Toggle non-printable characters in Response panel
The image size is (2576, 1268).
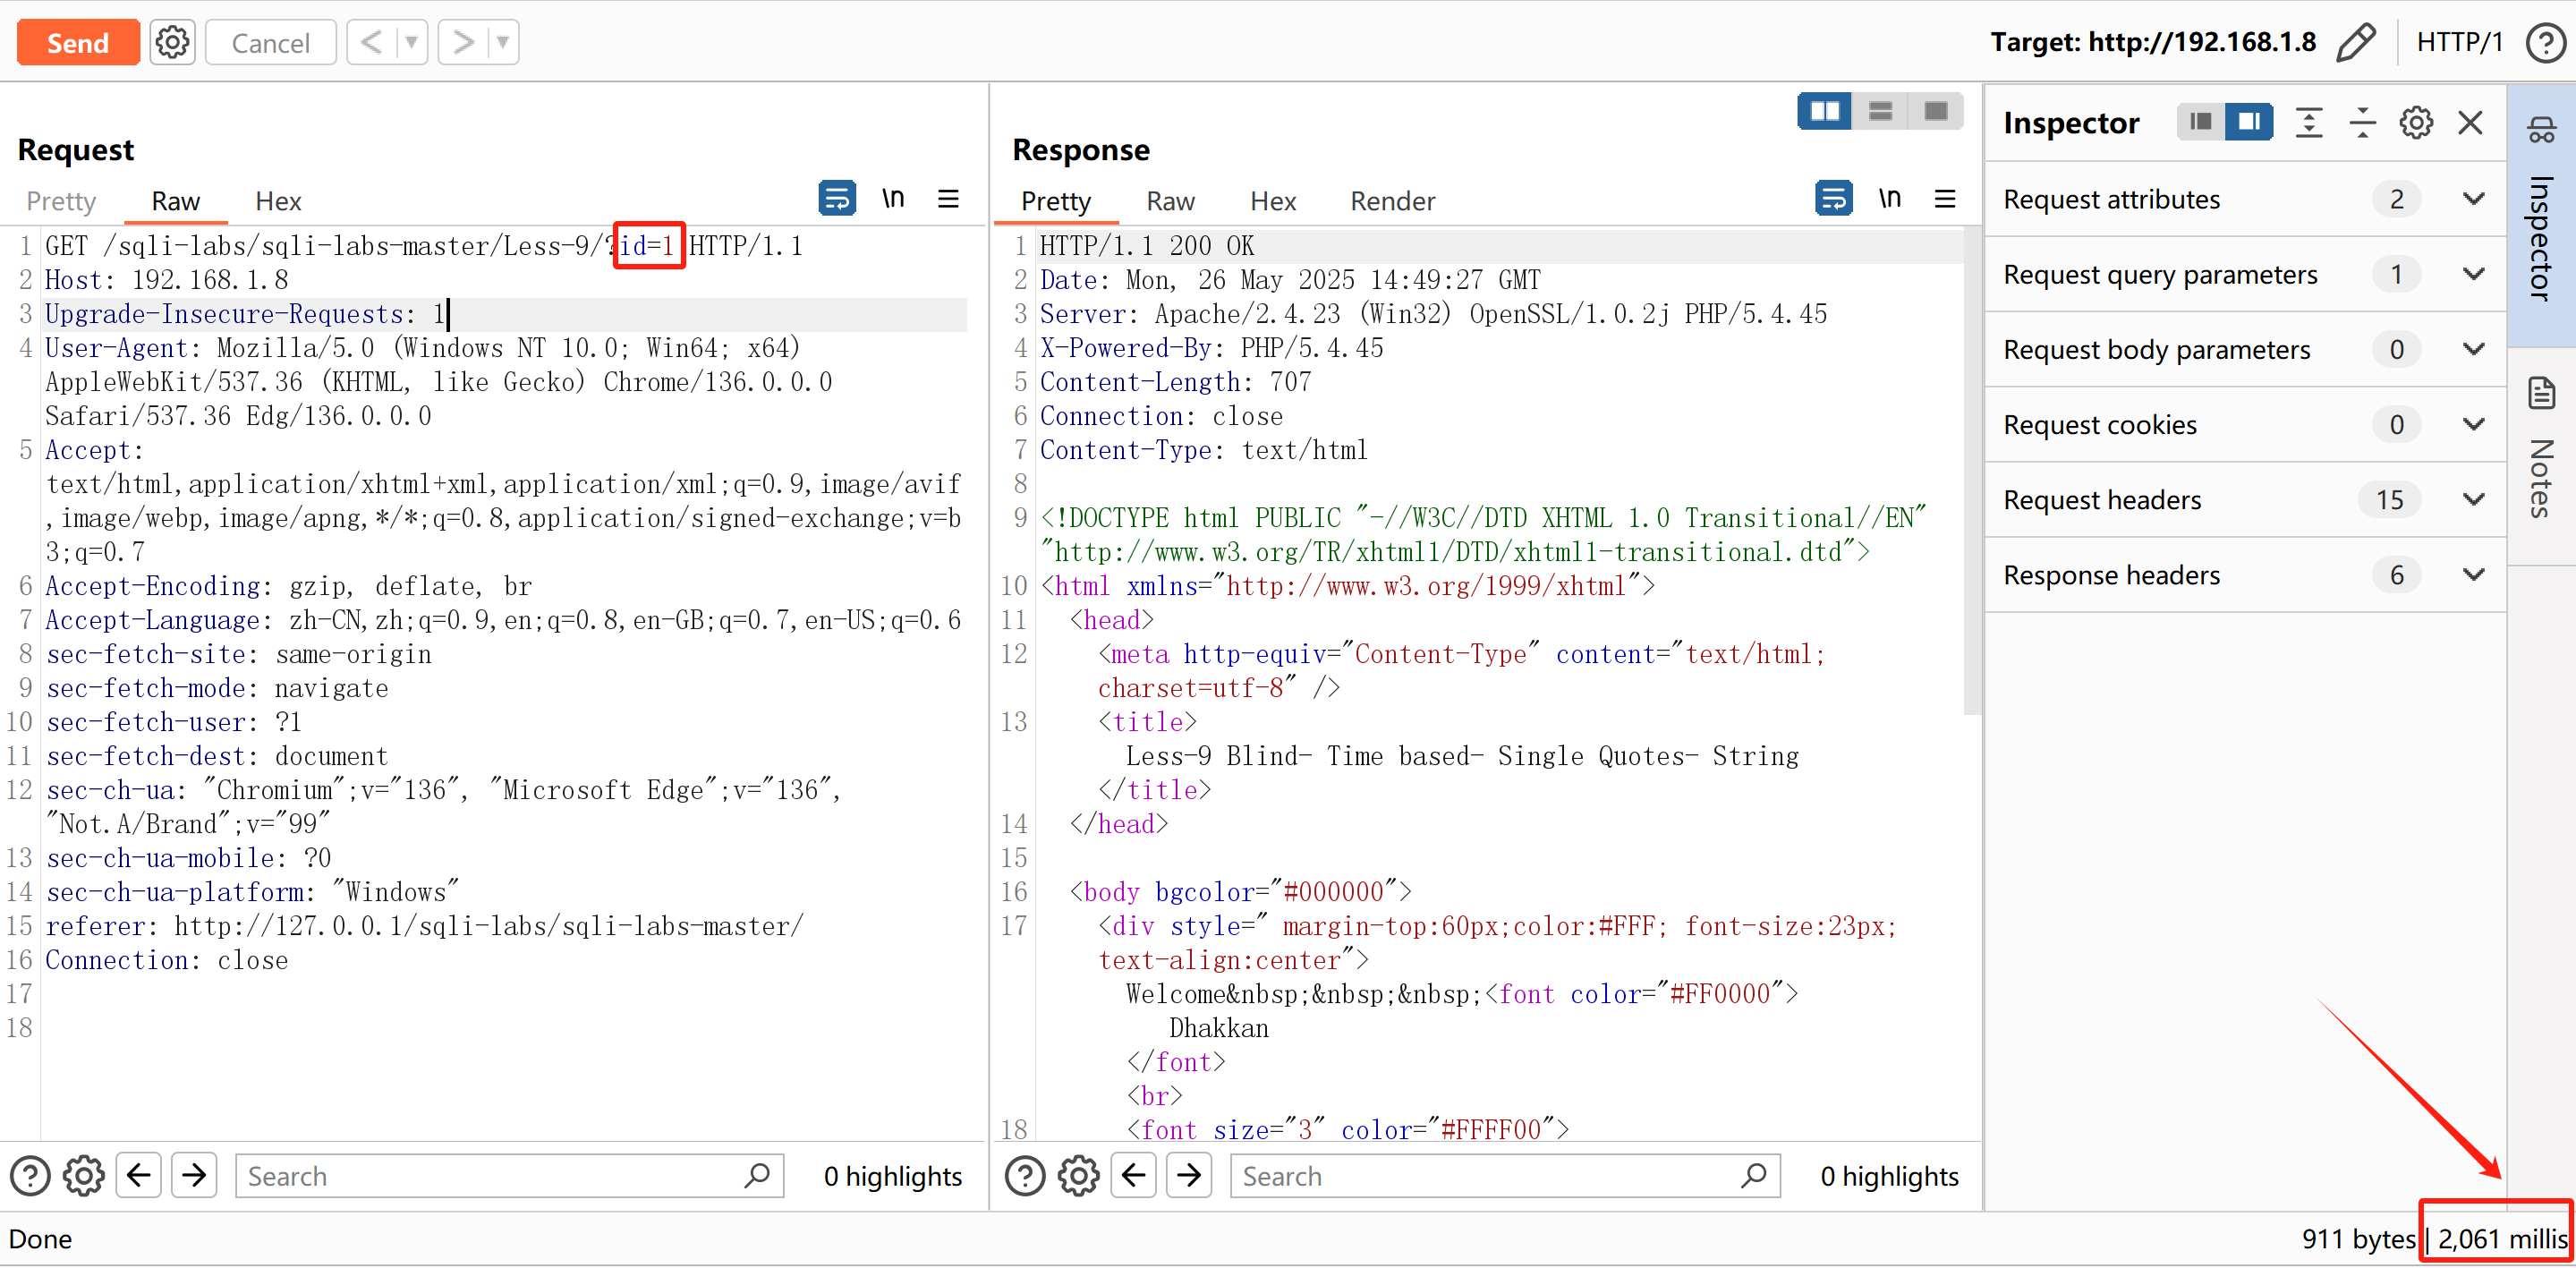pos(1888,198)
